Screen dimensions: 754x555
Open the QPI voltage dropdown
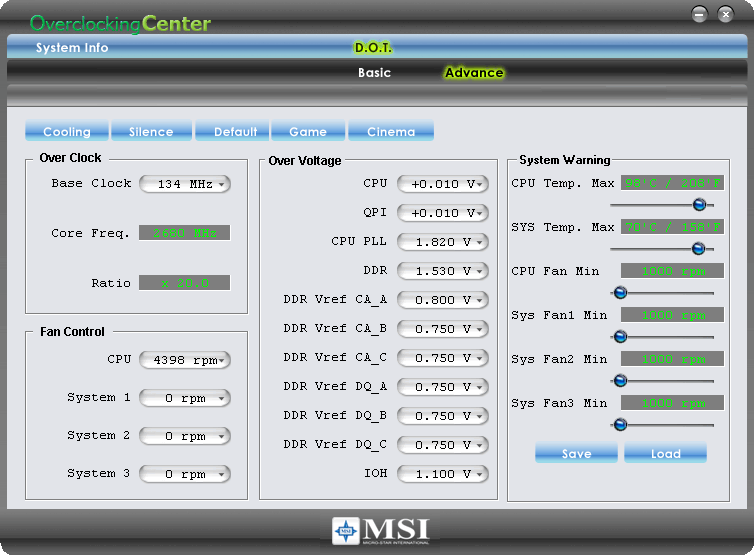click(x=443, y=213)
